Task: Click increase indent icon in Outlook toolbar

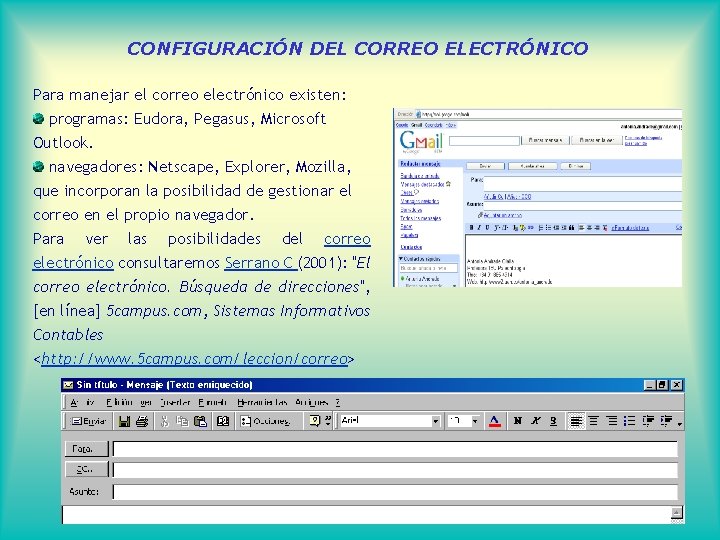Action: pyautogui.click(x=666, y=421)
